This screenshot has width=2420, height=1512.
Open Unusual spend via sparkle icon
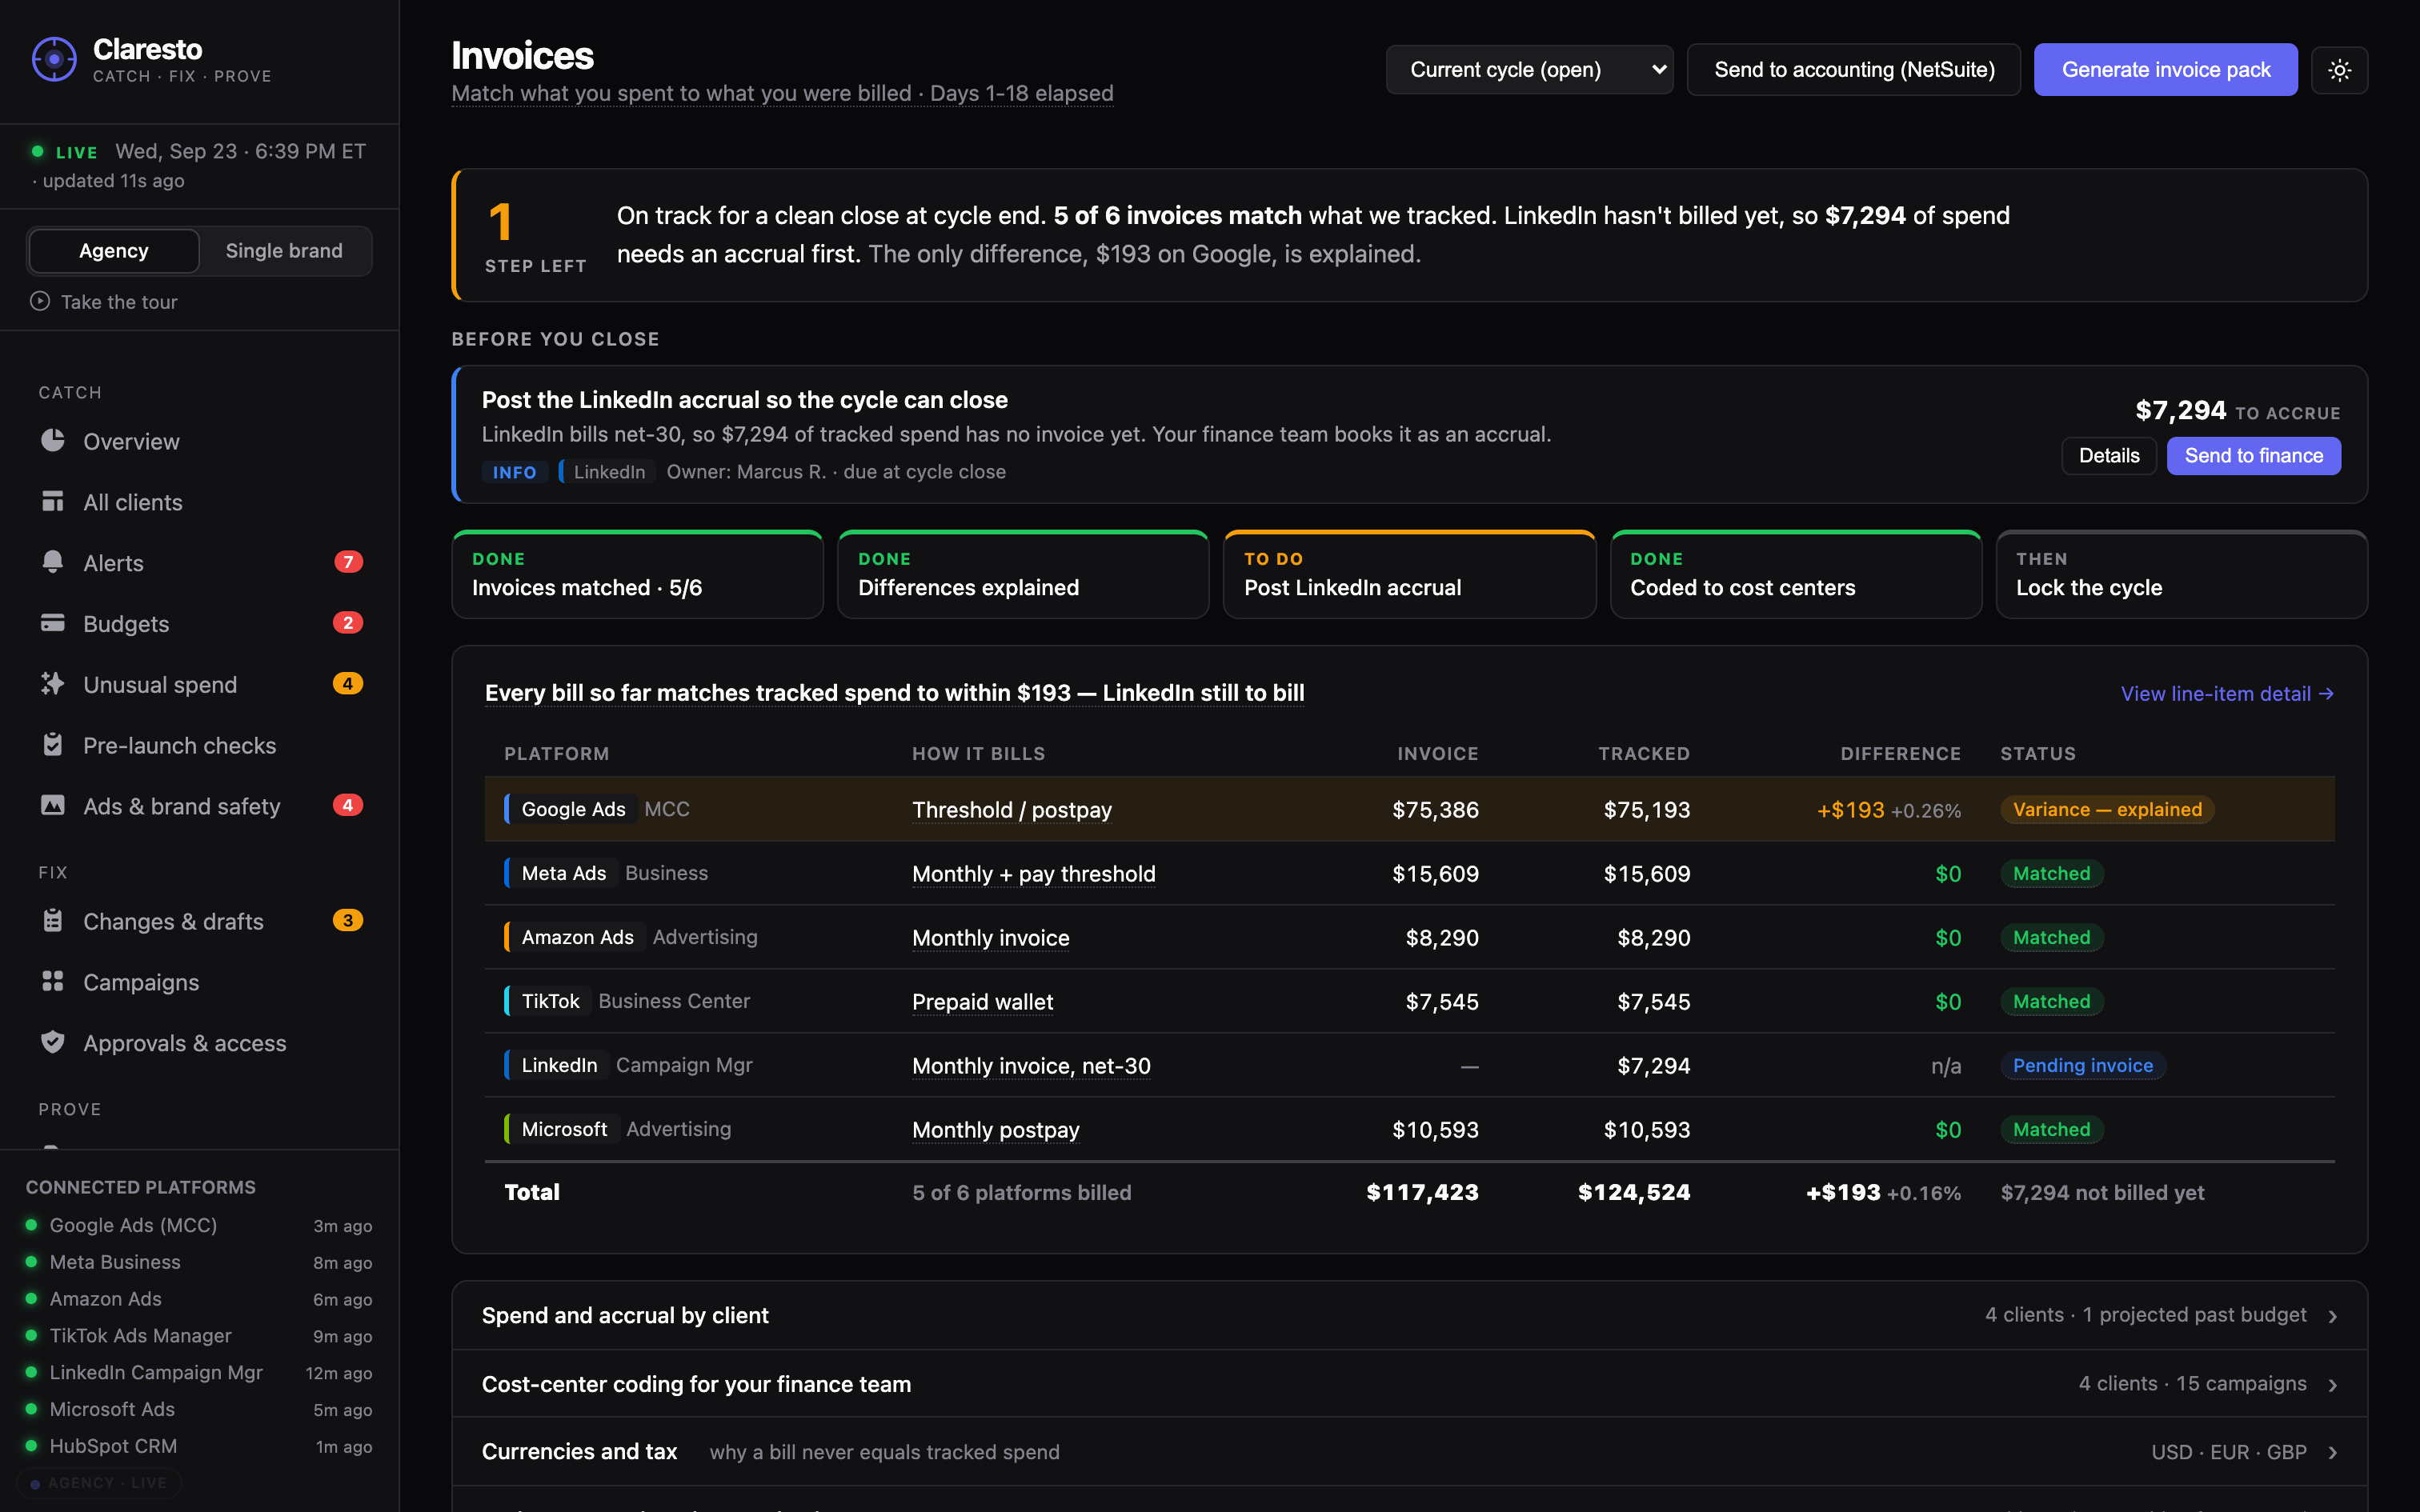[x=53, y=684]
